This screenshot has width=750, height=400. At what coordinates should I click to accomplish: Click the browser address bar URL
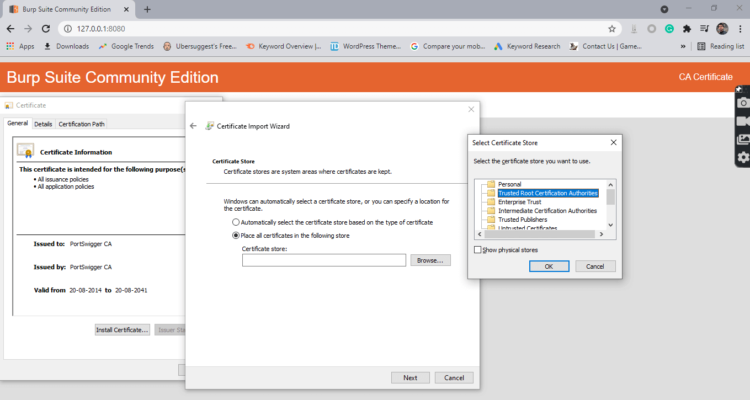(x=101, y=29)
